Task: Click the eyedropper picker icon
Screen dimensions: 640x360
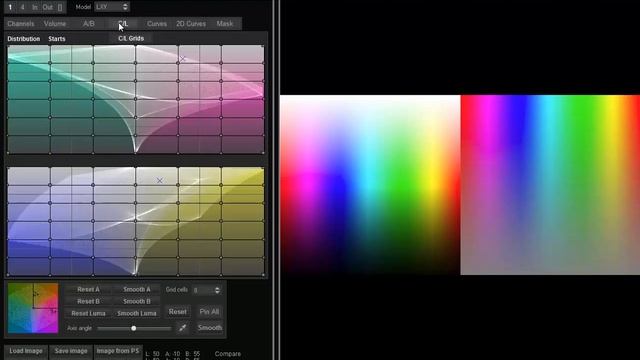Action: [x=182, y=328]
